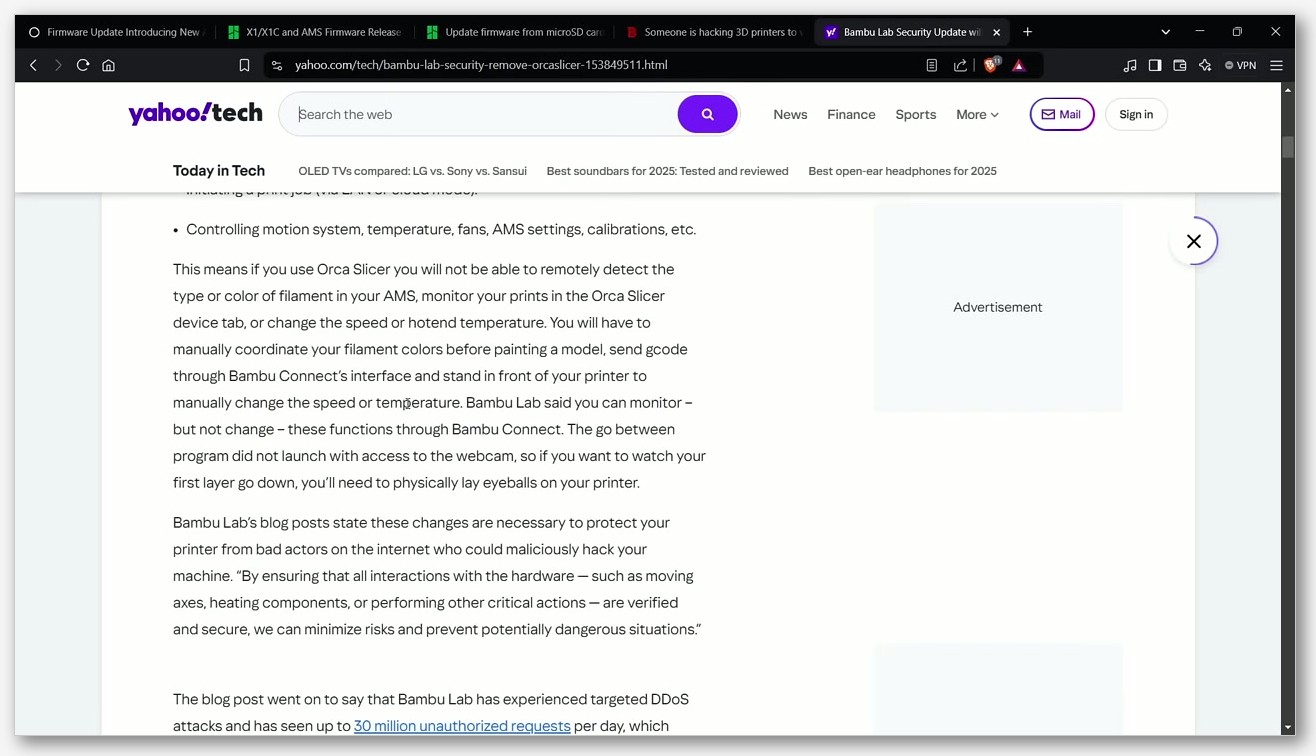Viewport: 1316px width, 756px height.
Task: Toggle the browser sidebar panel
Action: coord(1155,65)
